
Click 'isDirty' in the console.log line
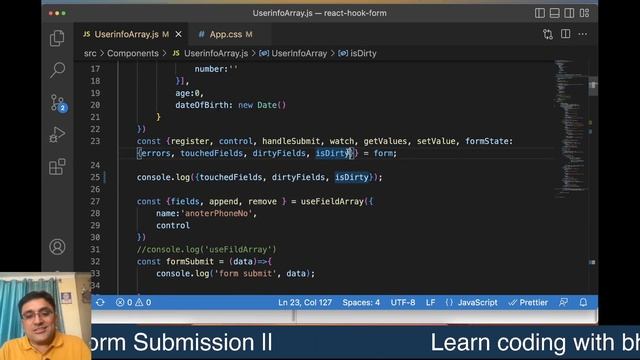pos(351,177)
